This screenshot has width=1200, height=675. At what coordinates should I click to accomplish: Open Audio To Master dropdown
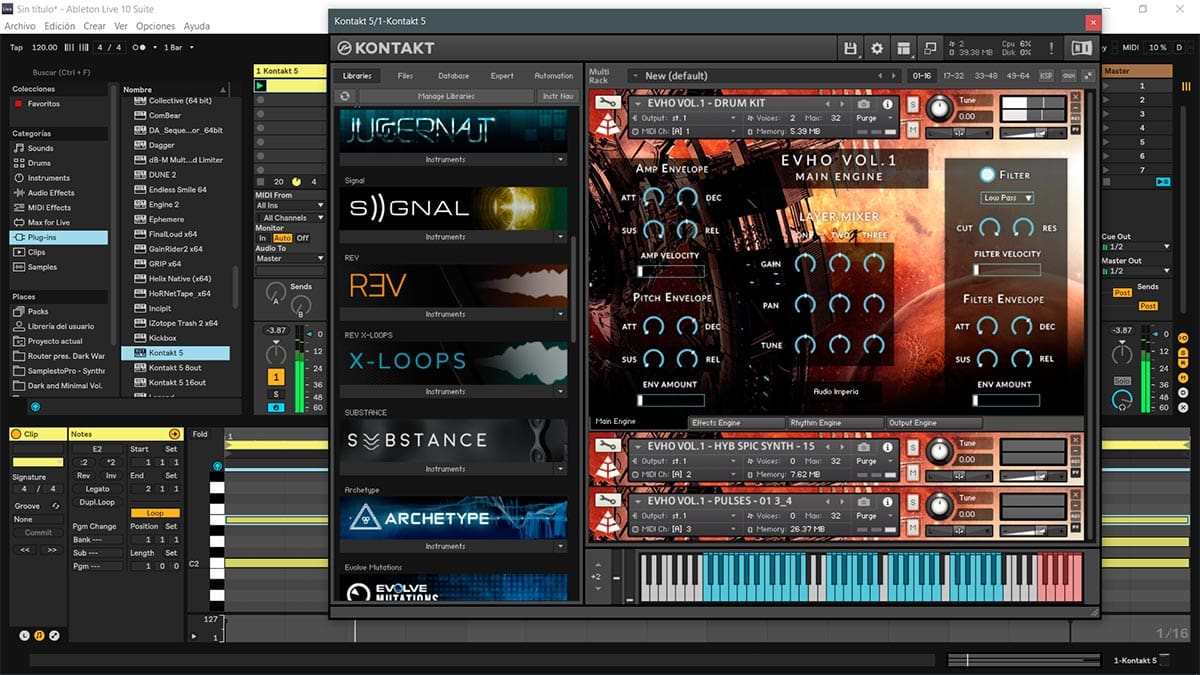point(291,258)
